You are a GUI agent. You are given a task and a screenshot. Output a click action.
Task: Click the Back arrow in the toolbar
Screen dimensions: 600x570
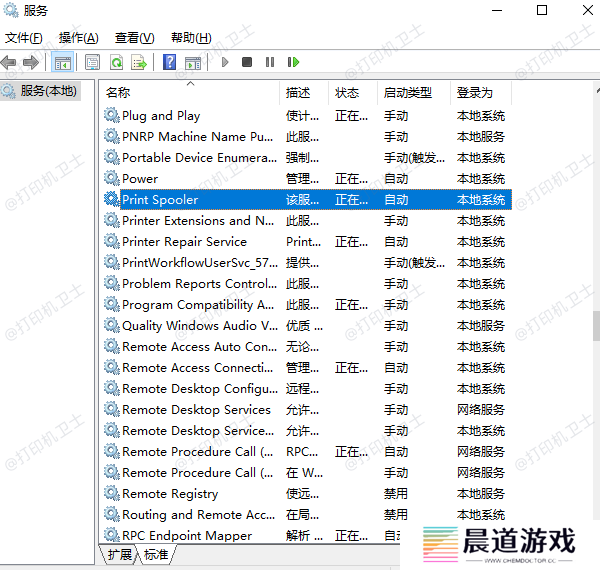click(x=8, y=62)
